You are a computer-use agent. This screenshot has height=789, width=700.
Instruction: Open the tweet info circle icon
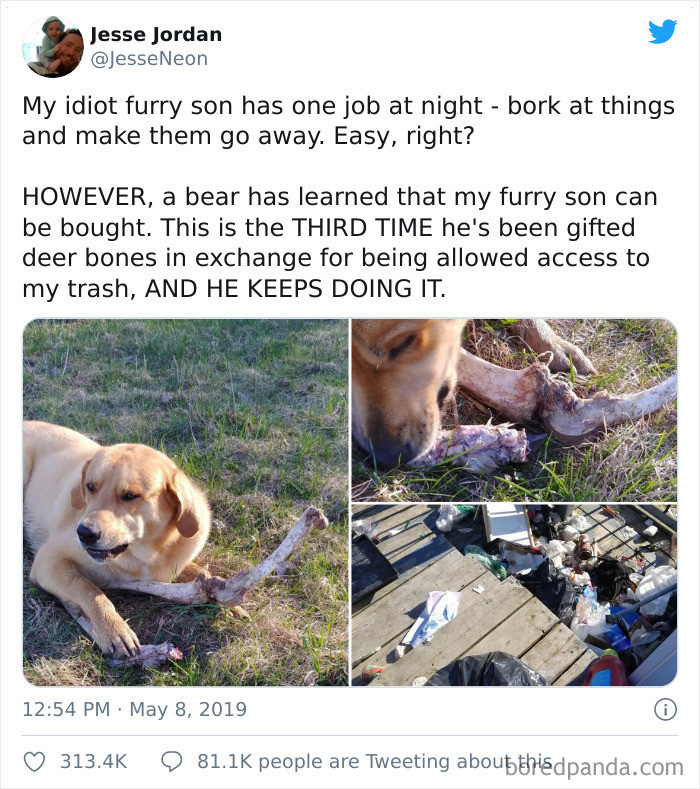pos(664,710)
